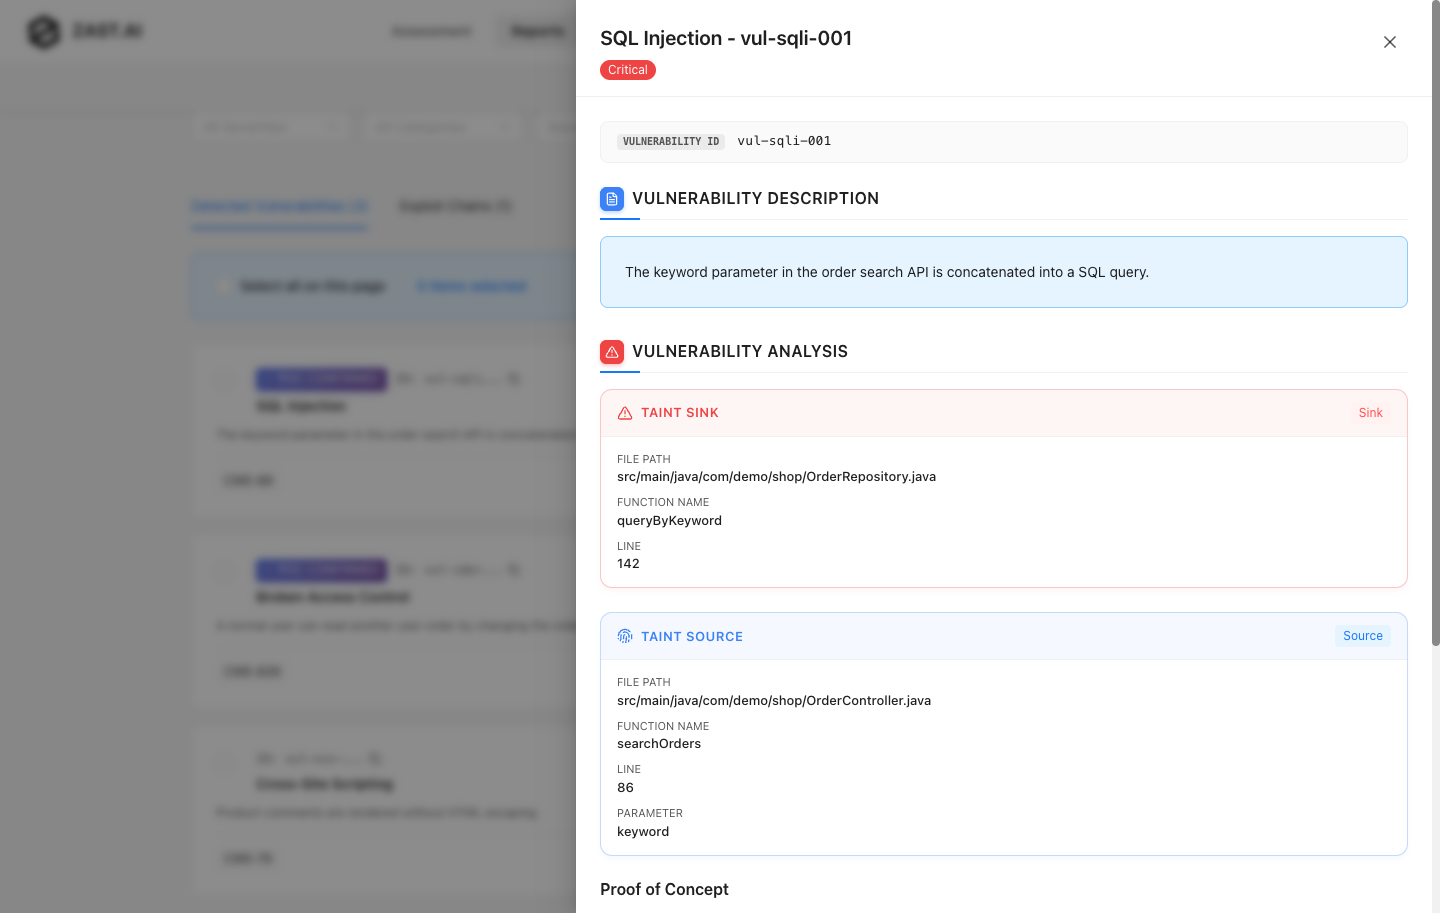1440x913 pixels.
Task: Click the Source tag label
Action: point(1363,636)
